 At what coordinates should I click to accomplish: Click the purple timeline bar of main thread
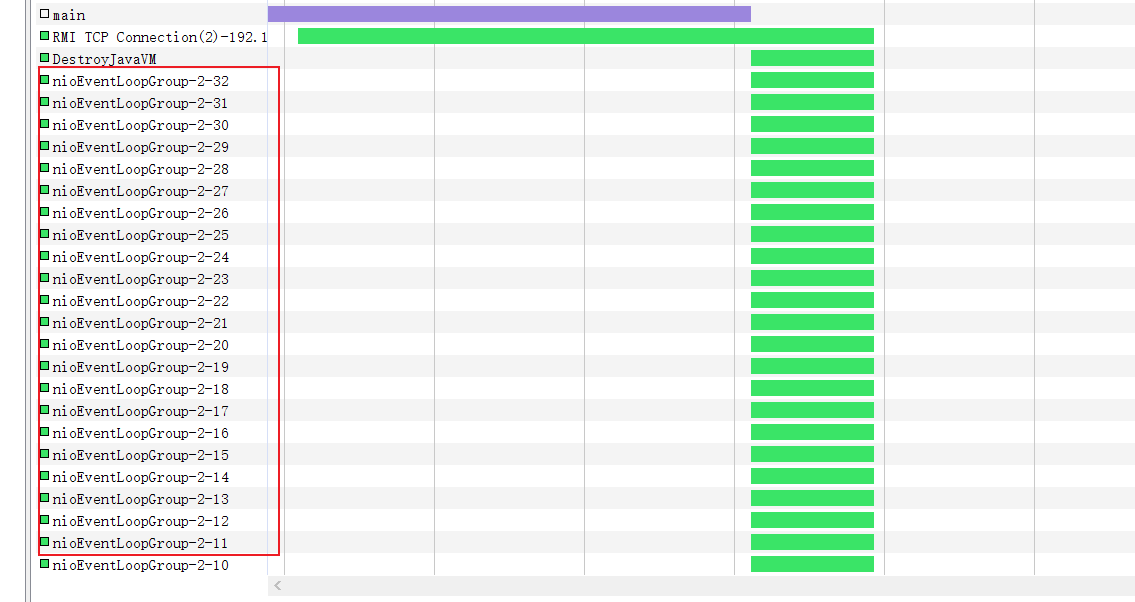pyautogui.click(x=509, y=14)
